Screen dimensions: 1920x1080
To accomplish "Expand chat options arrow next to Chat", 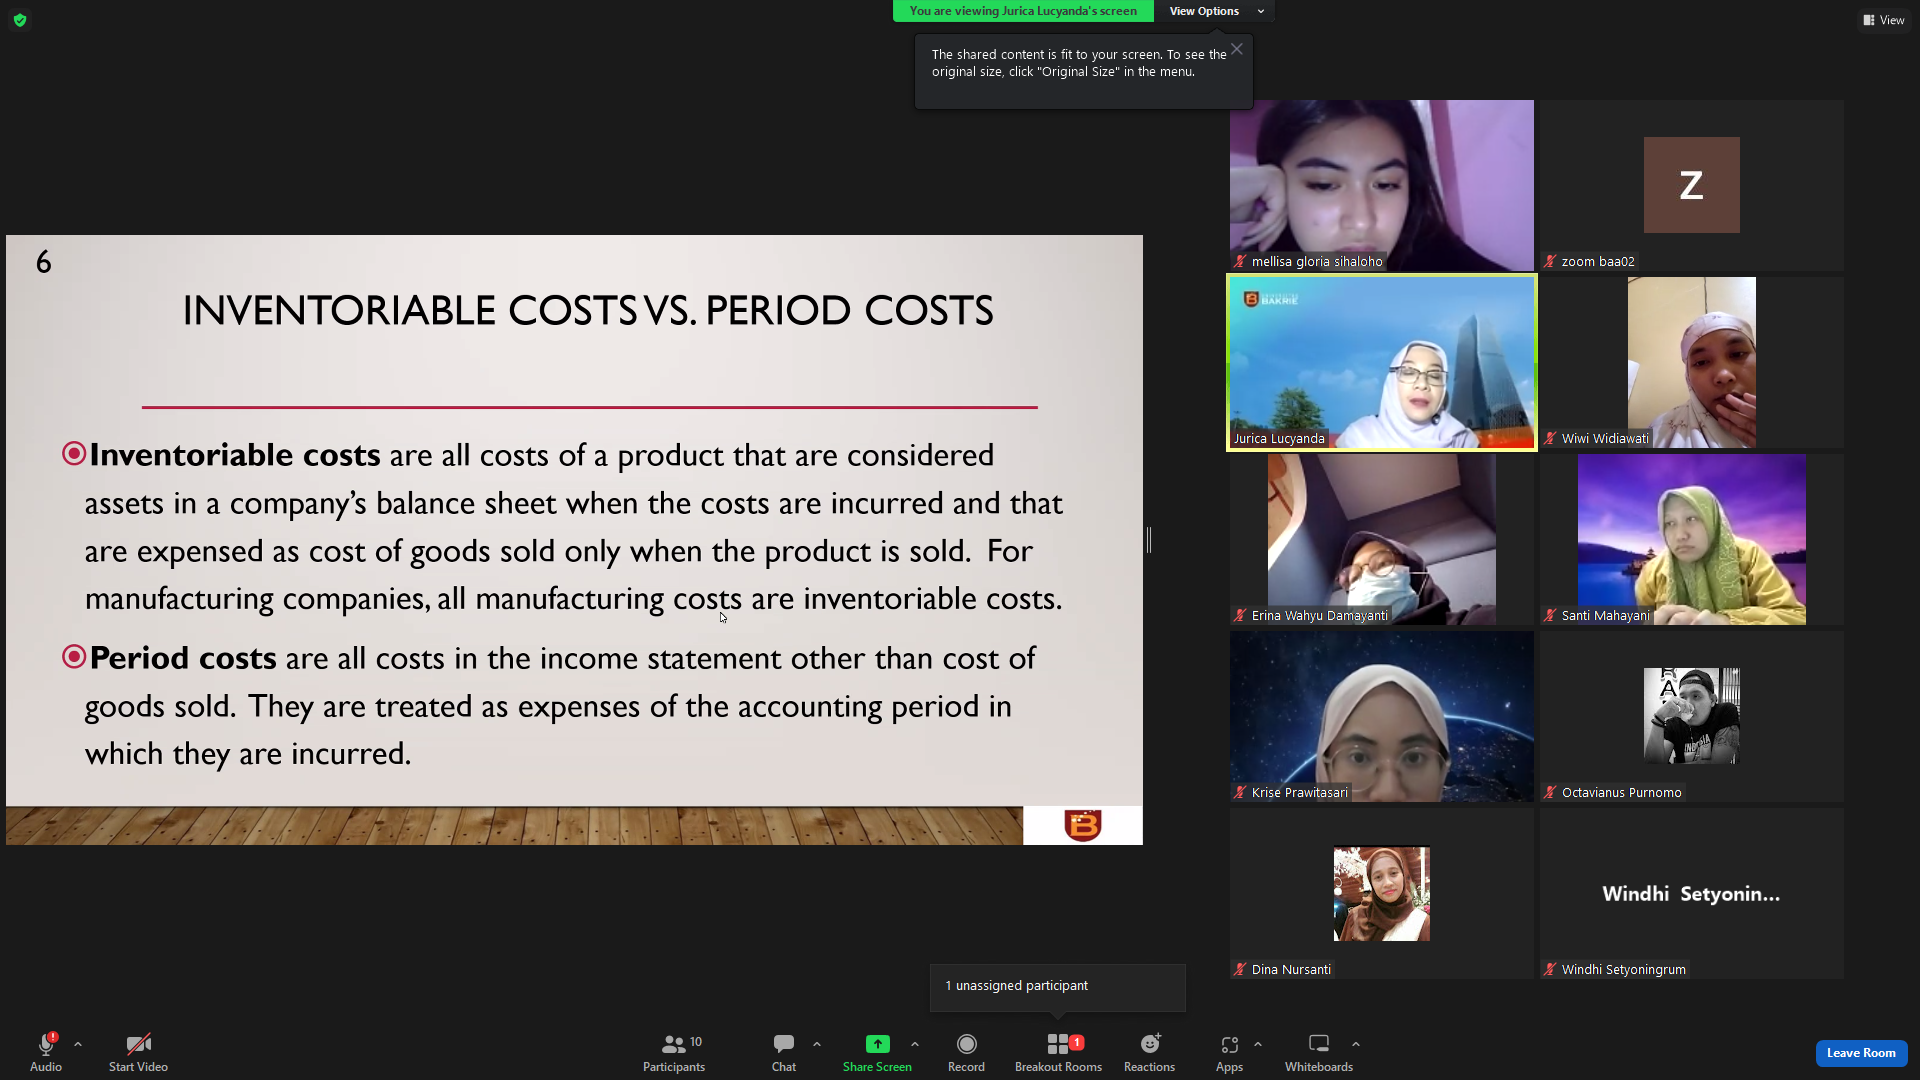I will coord(817,1044).
